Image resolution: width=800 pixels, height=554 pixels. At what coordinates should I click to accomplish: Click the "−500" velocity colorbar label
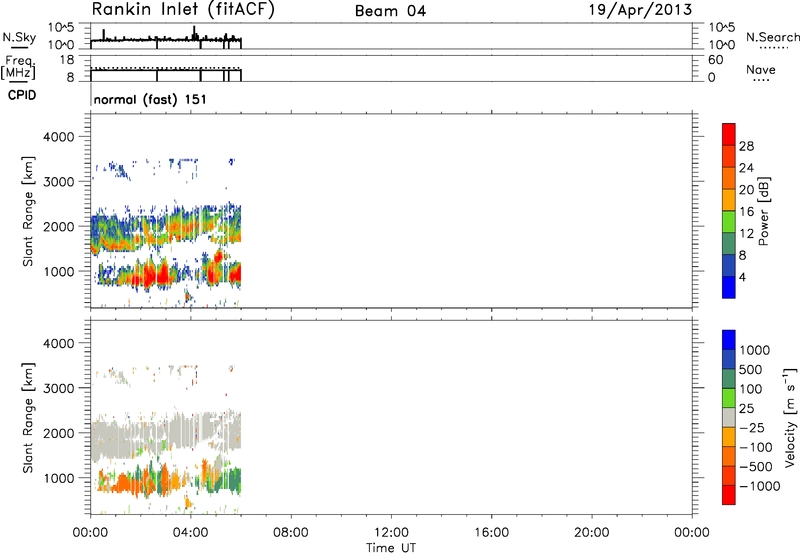click(755, 467)
